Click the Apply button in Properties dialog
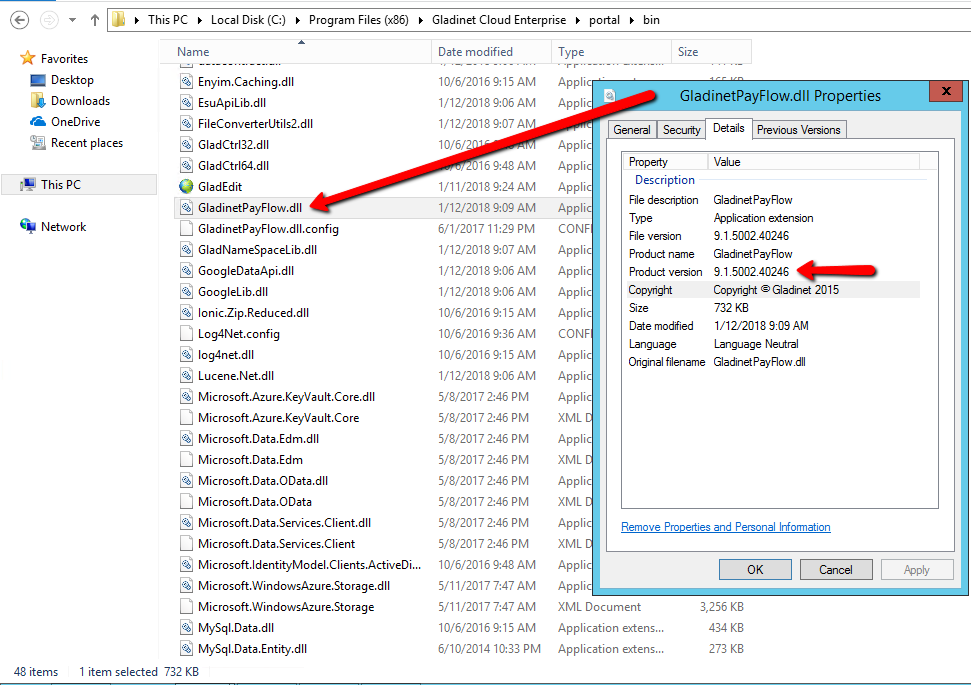Image resolution: width=971 pixels, height=685 pixels. (917, 570)
